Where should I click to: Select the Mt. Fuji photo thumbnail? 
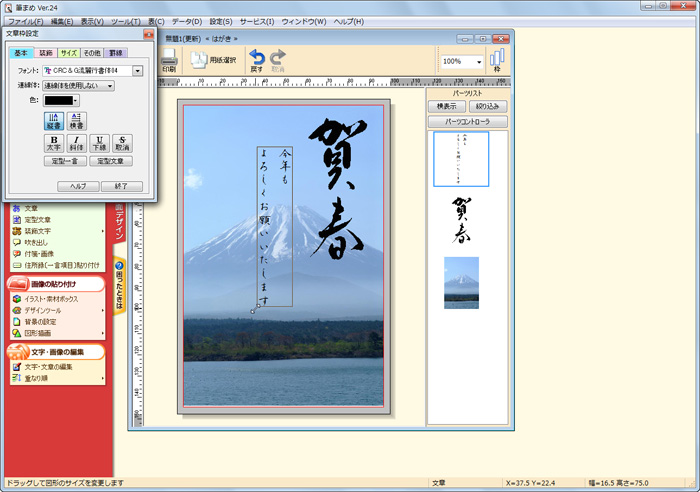point(461,283)
